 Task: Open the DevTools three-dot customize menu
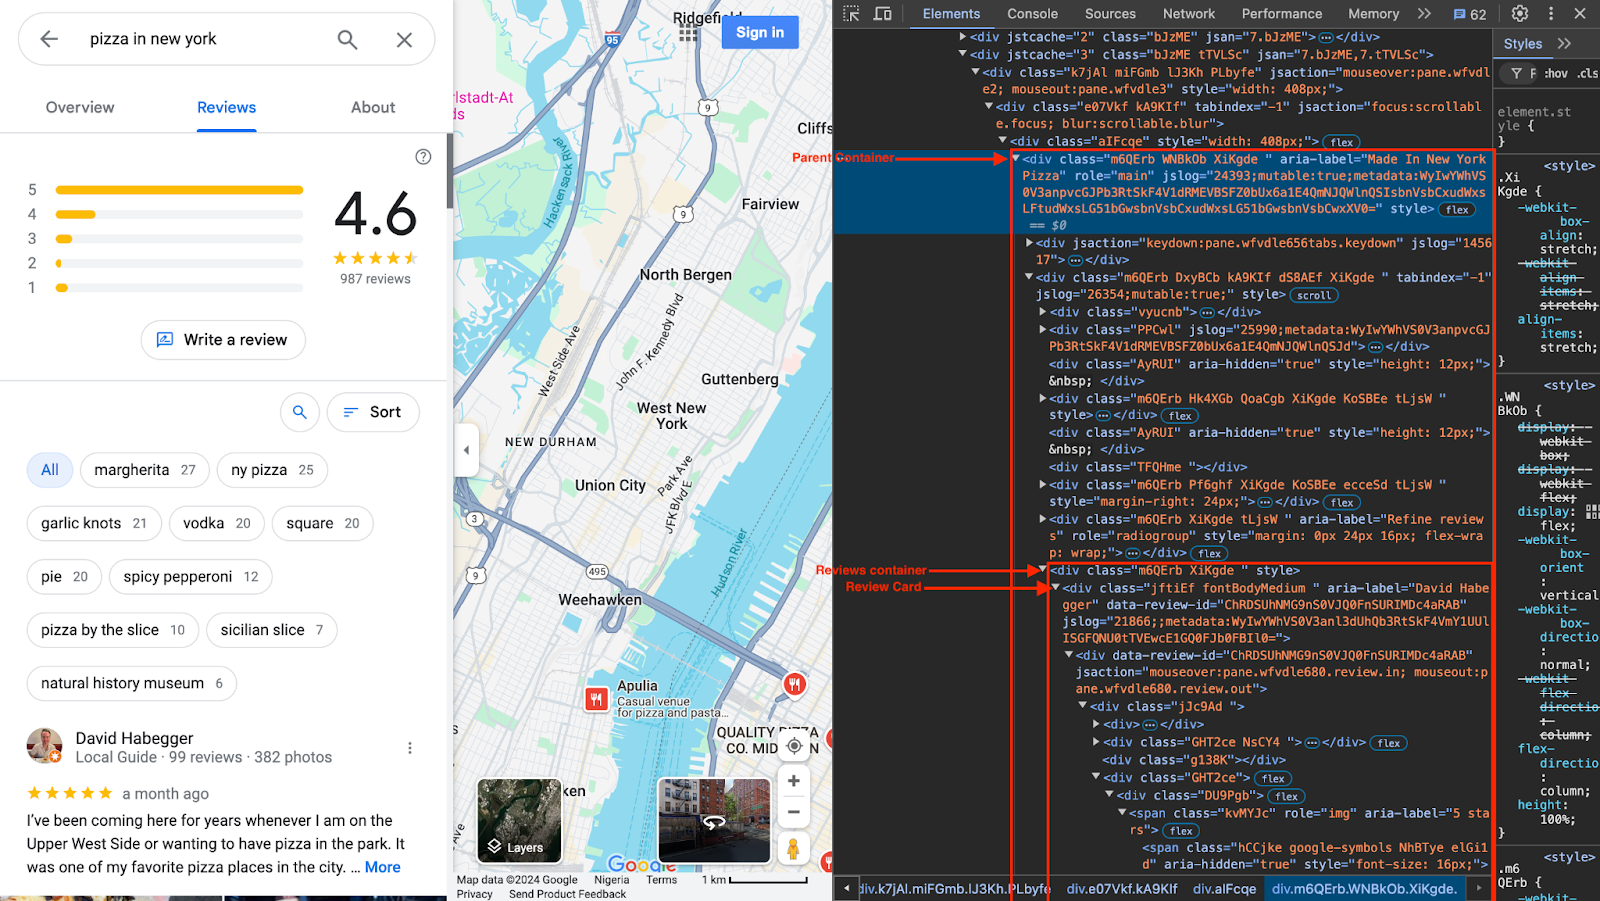coord(1551,14)
